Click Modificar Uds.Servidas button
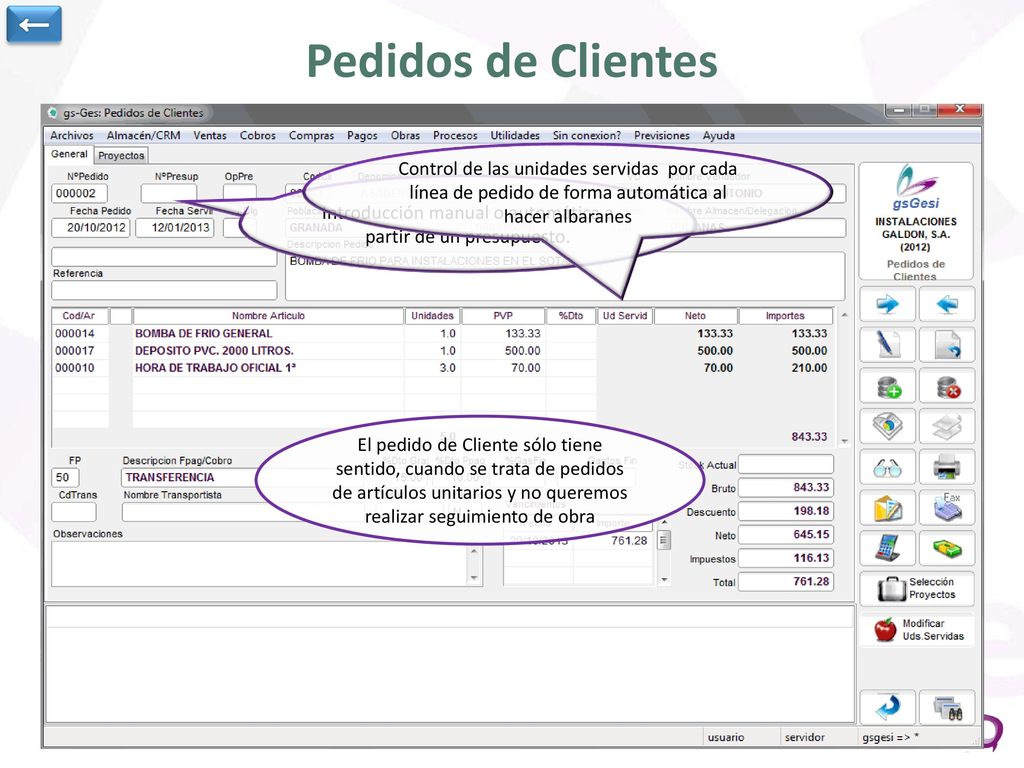The height and width of the screenshot is (768, 1024). [916, 630]
